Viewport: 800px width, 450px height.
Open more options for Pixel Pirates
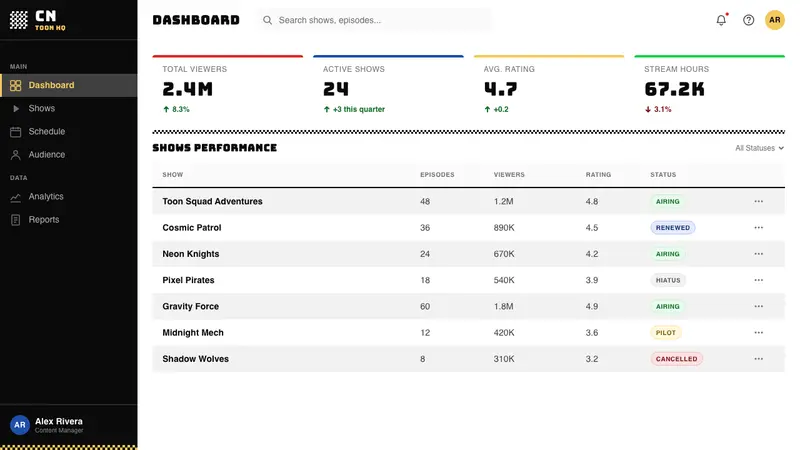[x=759, y=280]
